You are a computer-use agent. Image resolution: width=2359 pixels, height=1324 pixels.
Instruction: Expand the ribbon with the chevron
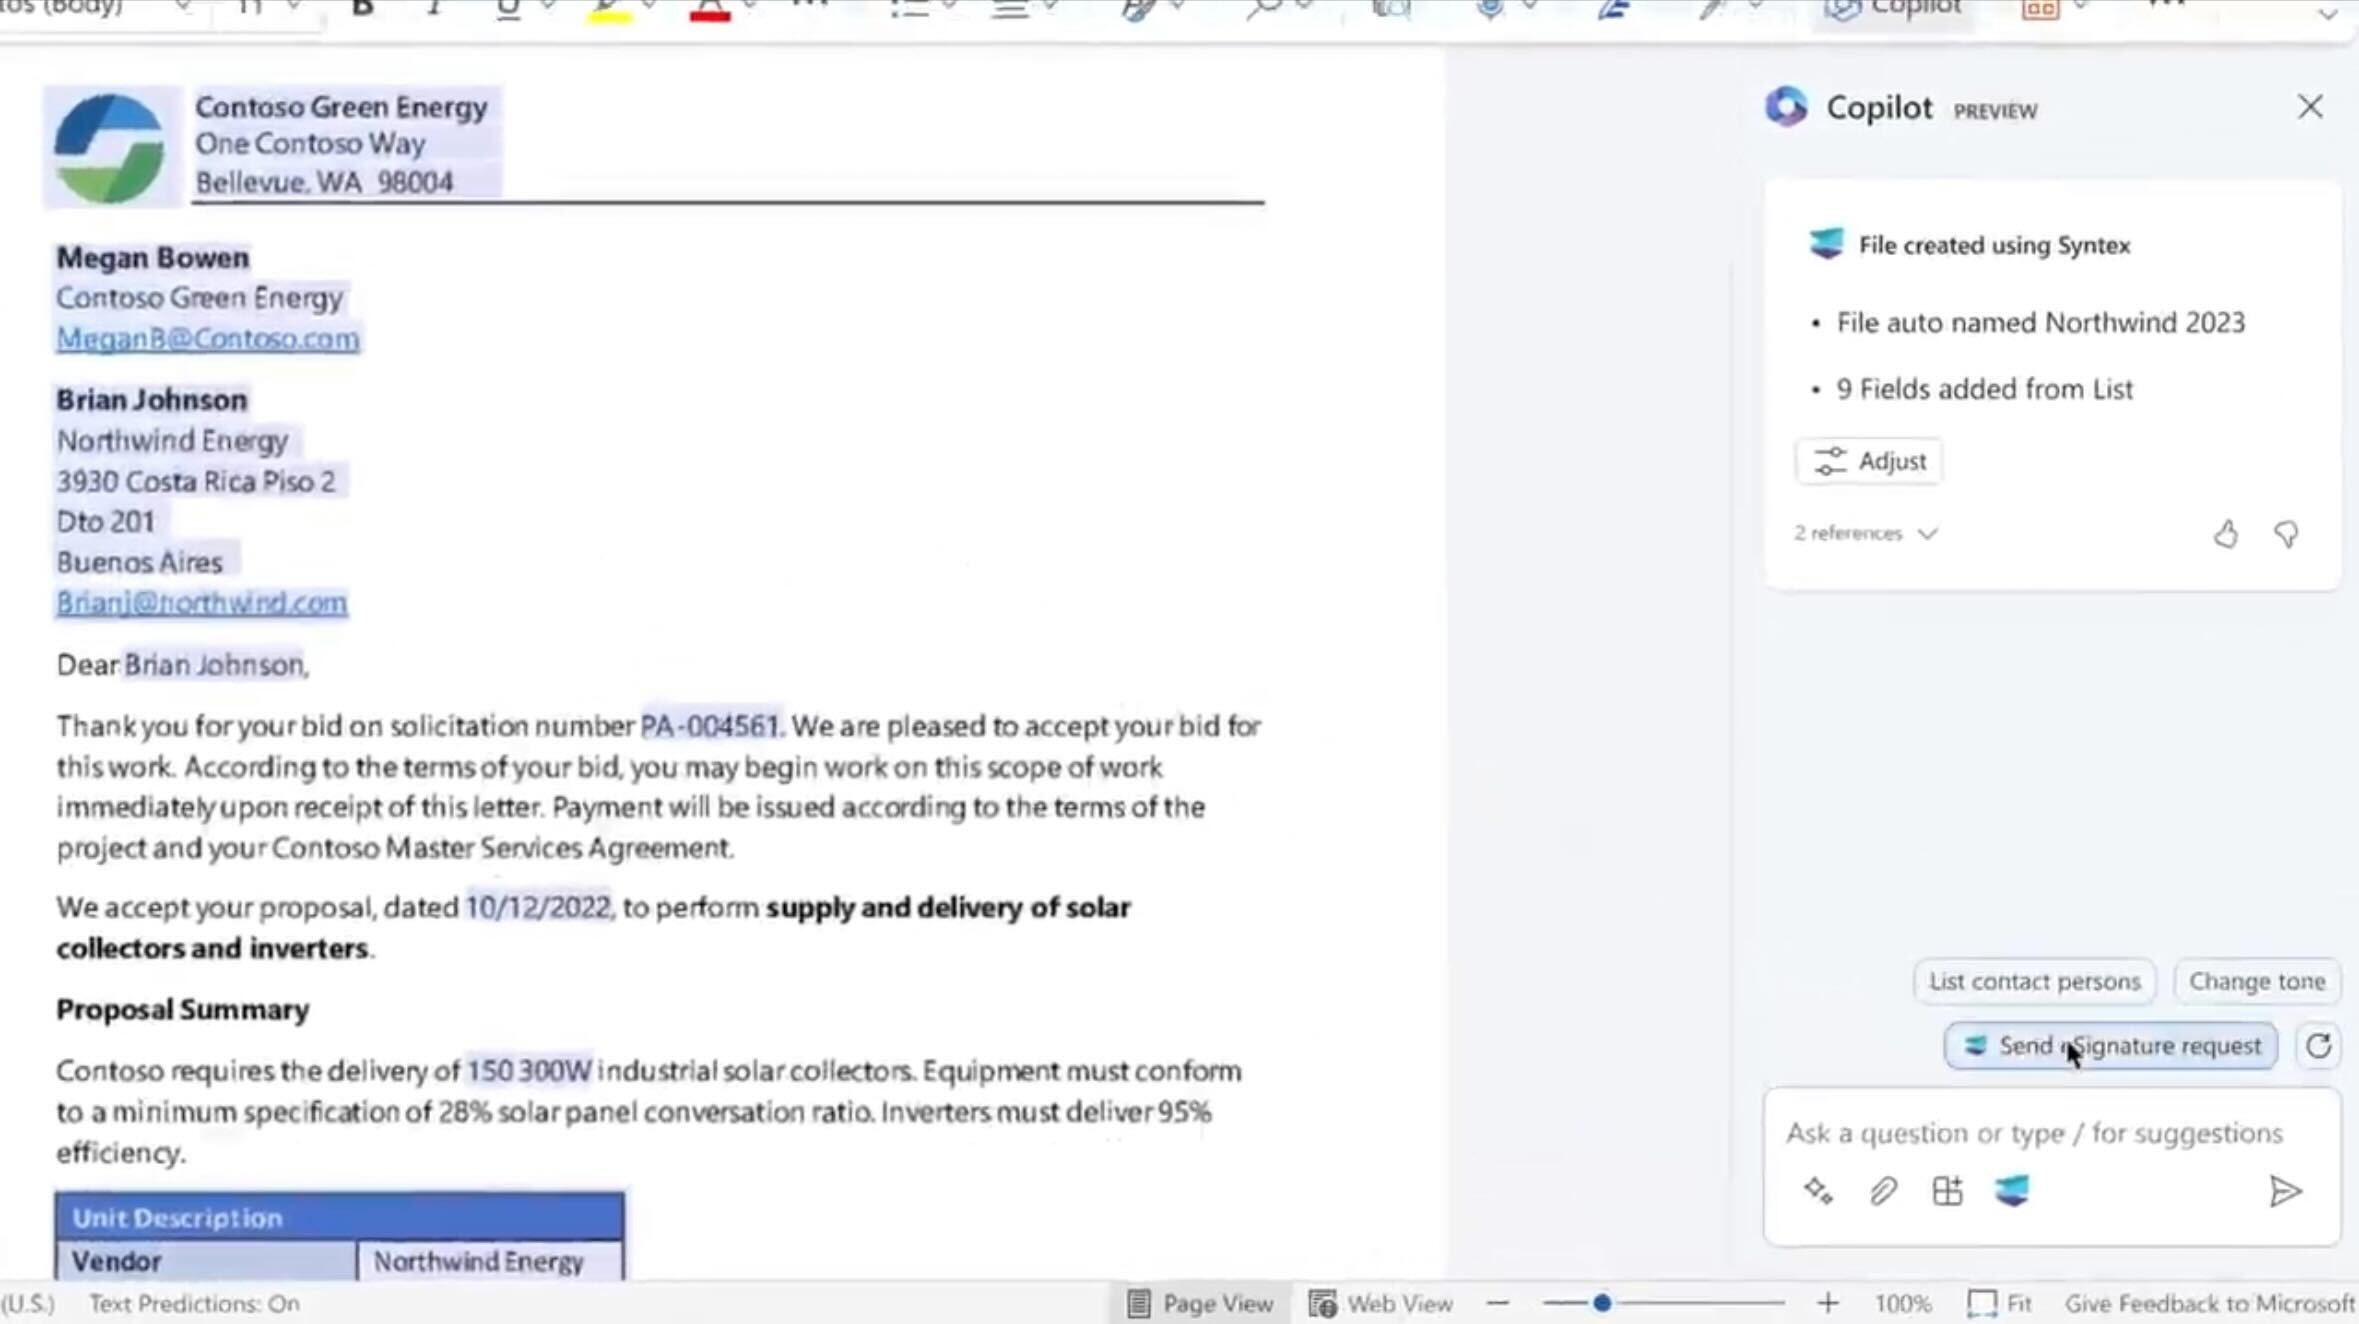click(2327, 12)
